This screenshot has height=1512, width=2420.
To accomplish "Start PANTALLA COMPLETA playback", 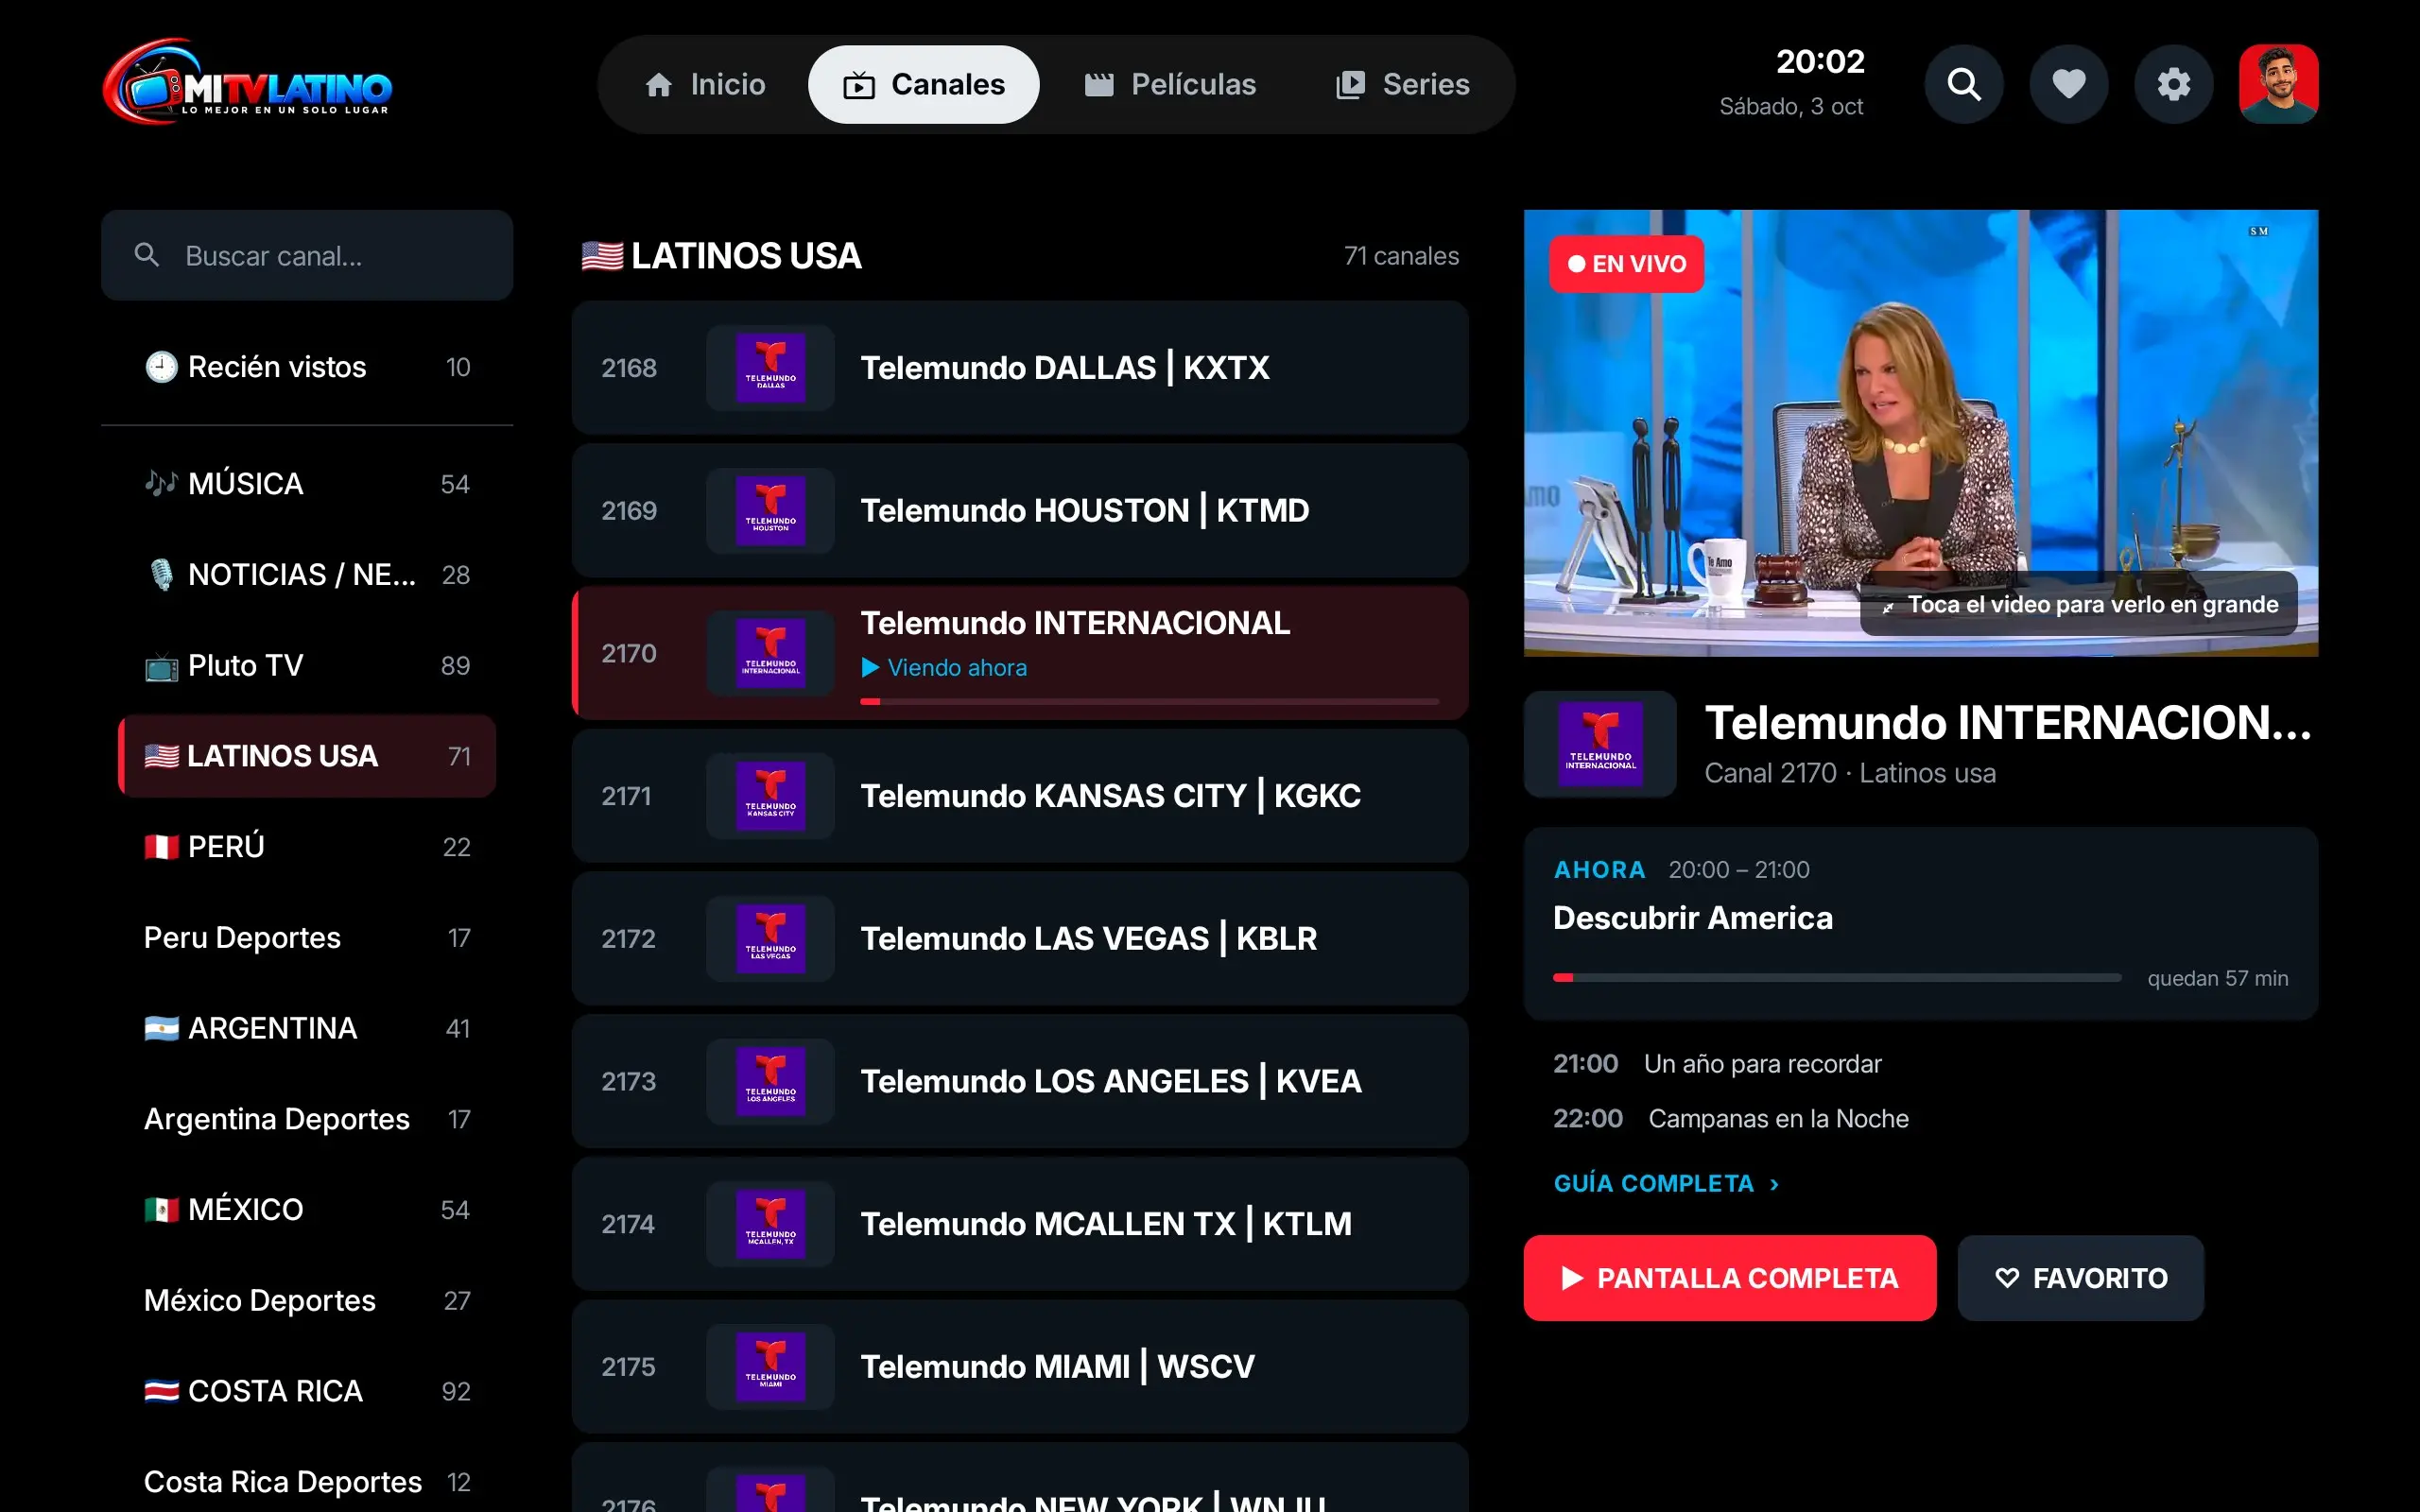I will pos(1729,1278).
